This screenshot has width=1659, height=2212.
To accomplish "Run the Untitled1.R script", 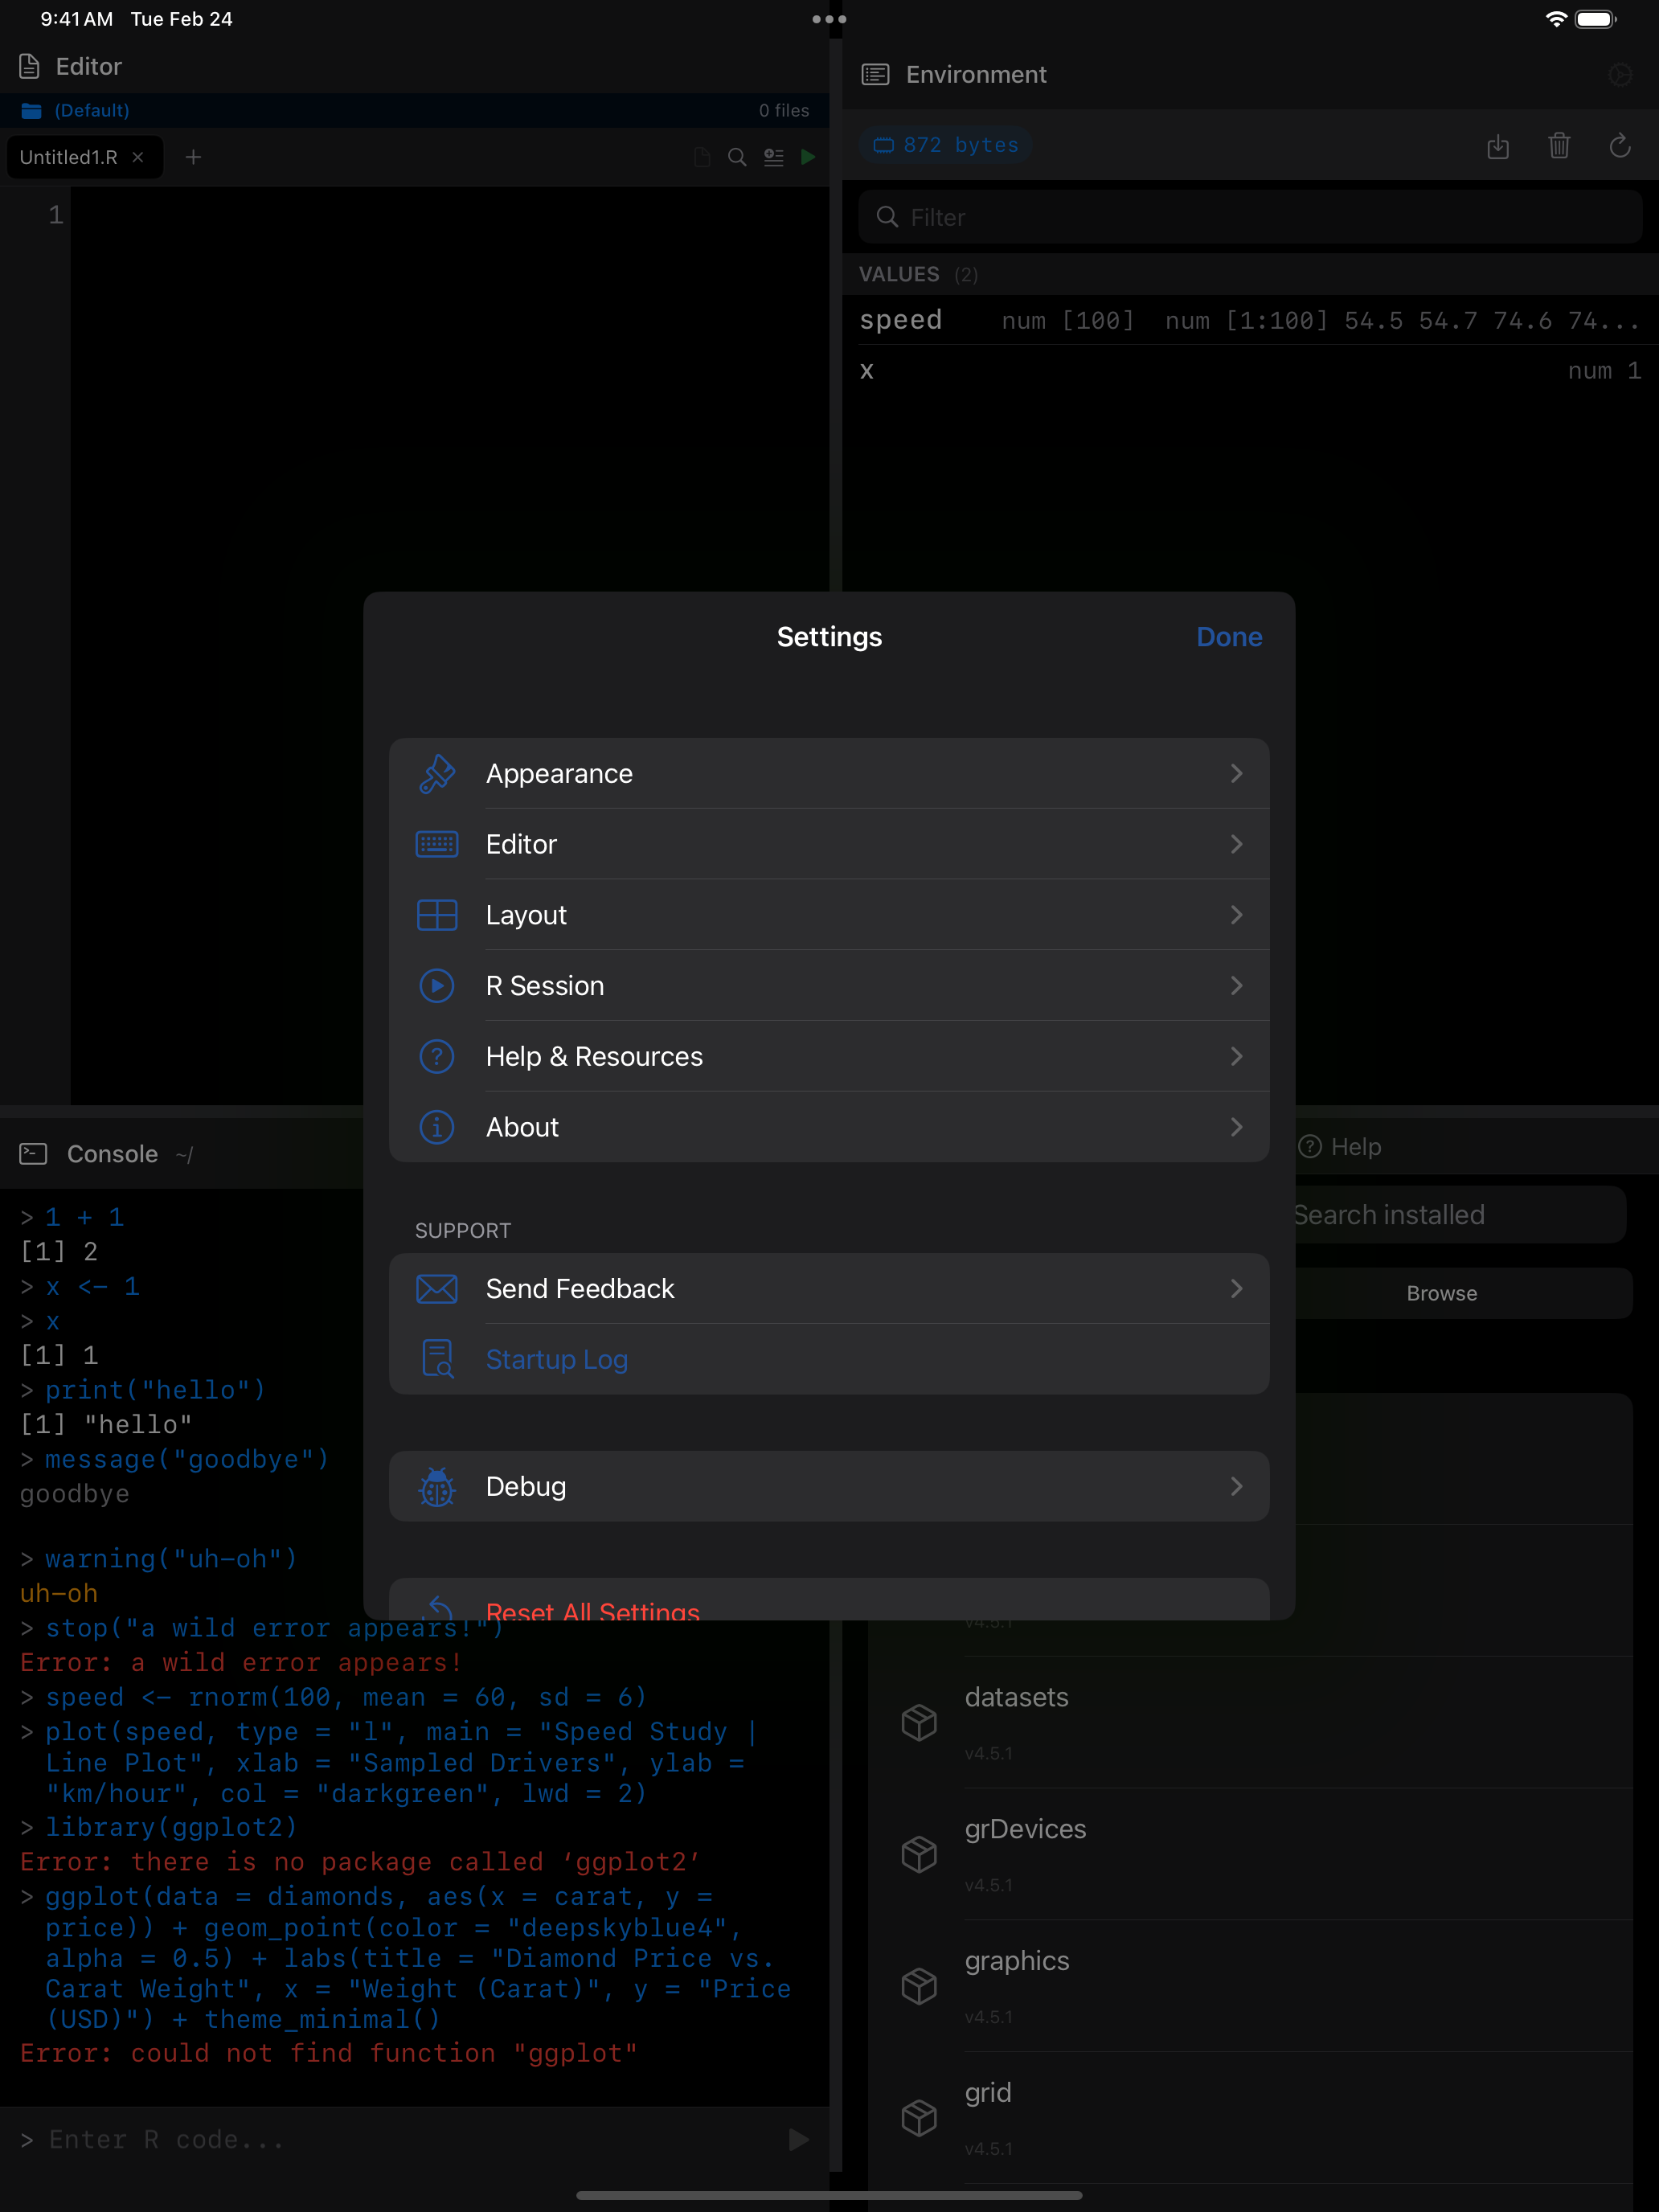I will tap(809, 157).
